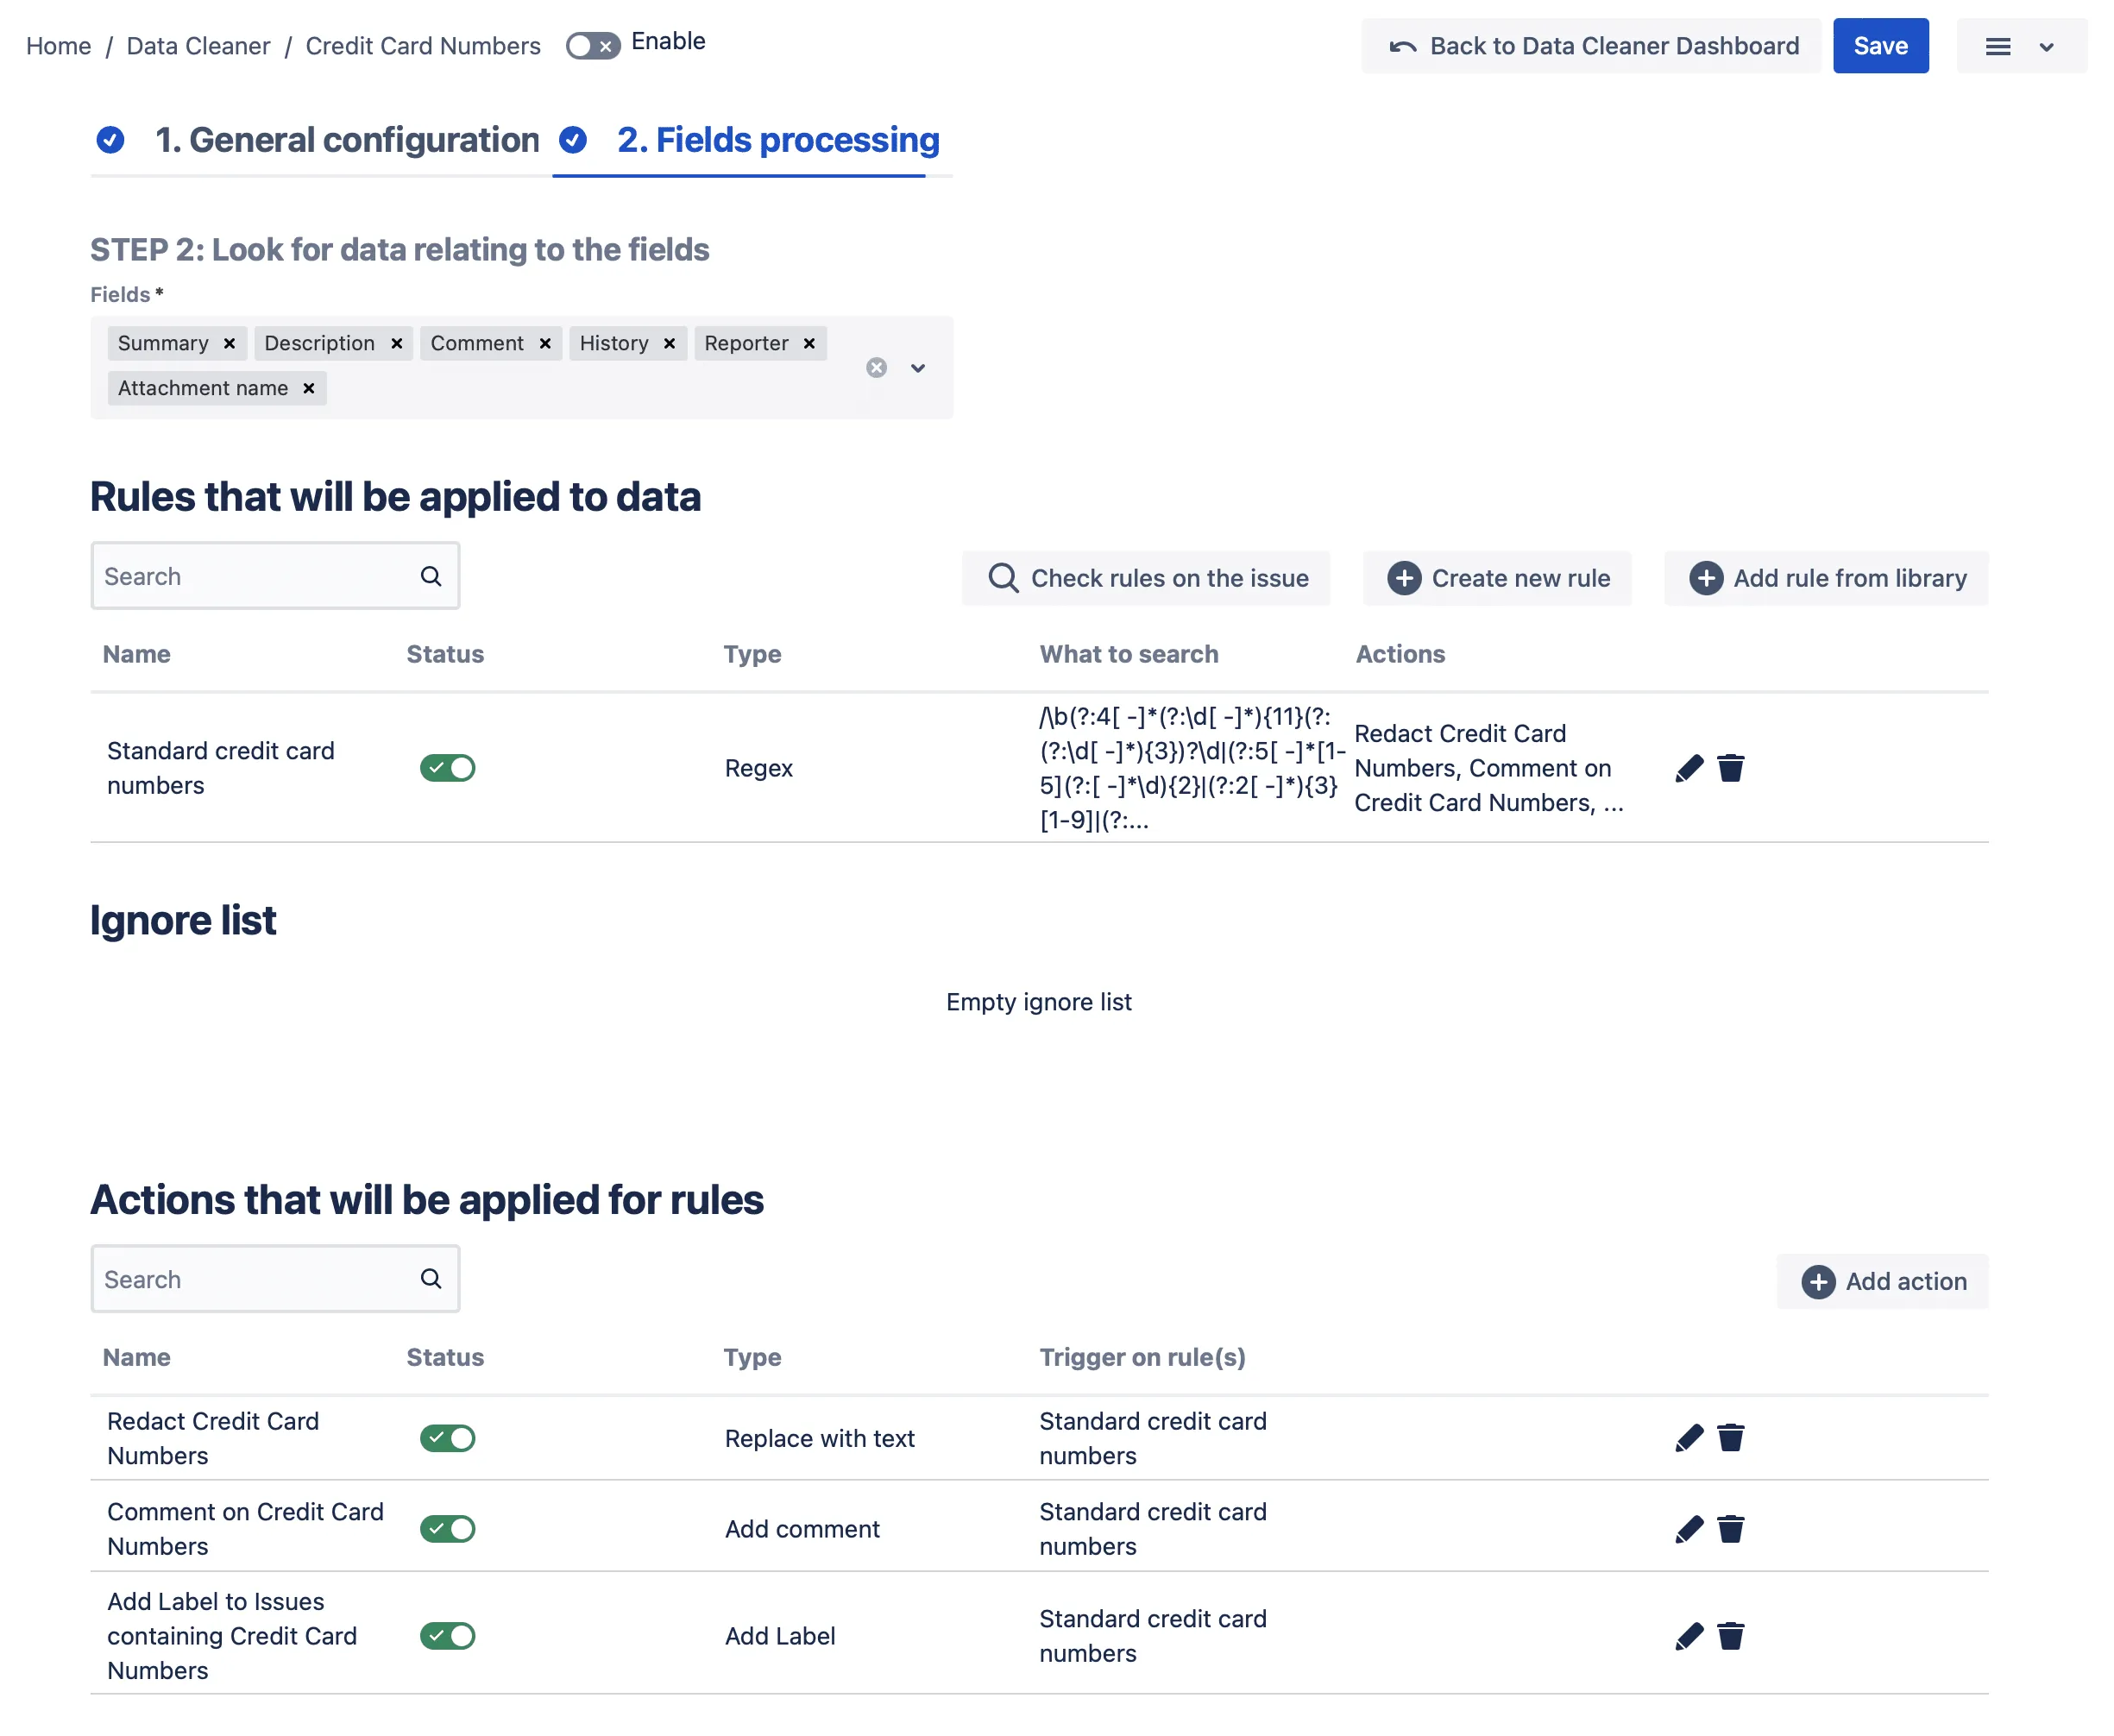
Task: Edit the Standard credit card numbers rule
Action: pos(1689,768)
